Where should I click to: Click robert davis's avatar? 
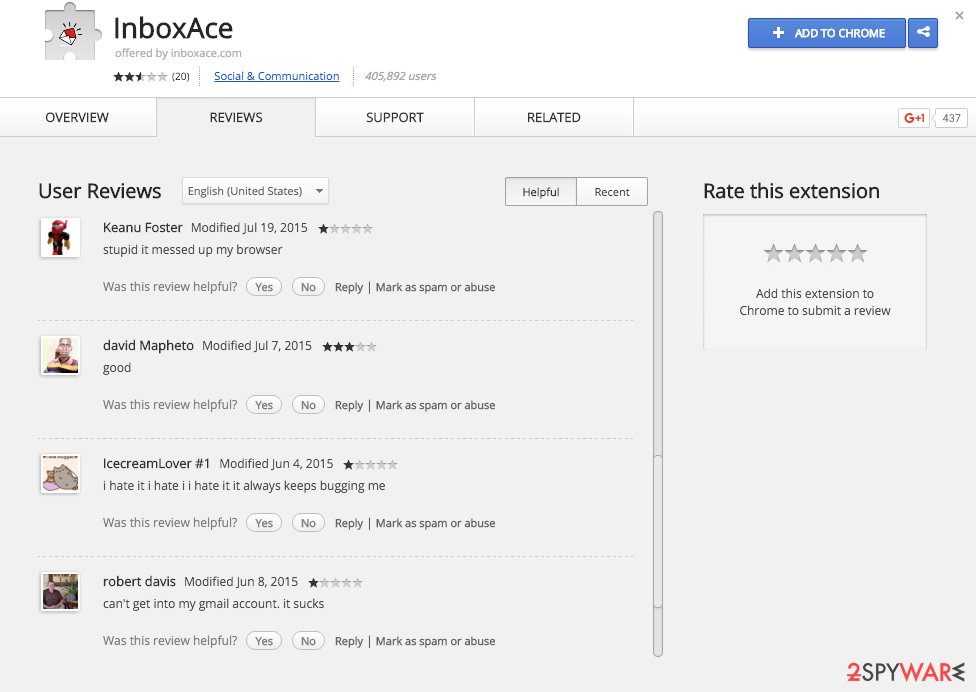(60, 591)
